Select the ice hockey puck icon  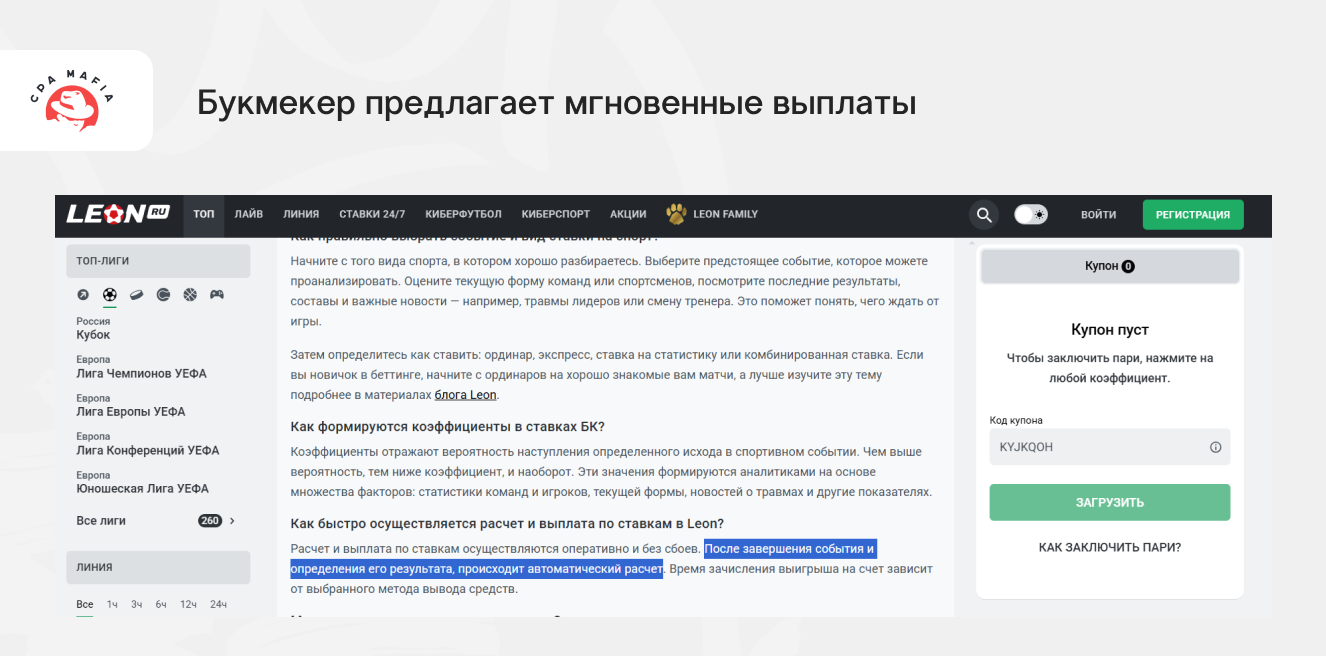[x=137, y=295]
